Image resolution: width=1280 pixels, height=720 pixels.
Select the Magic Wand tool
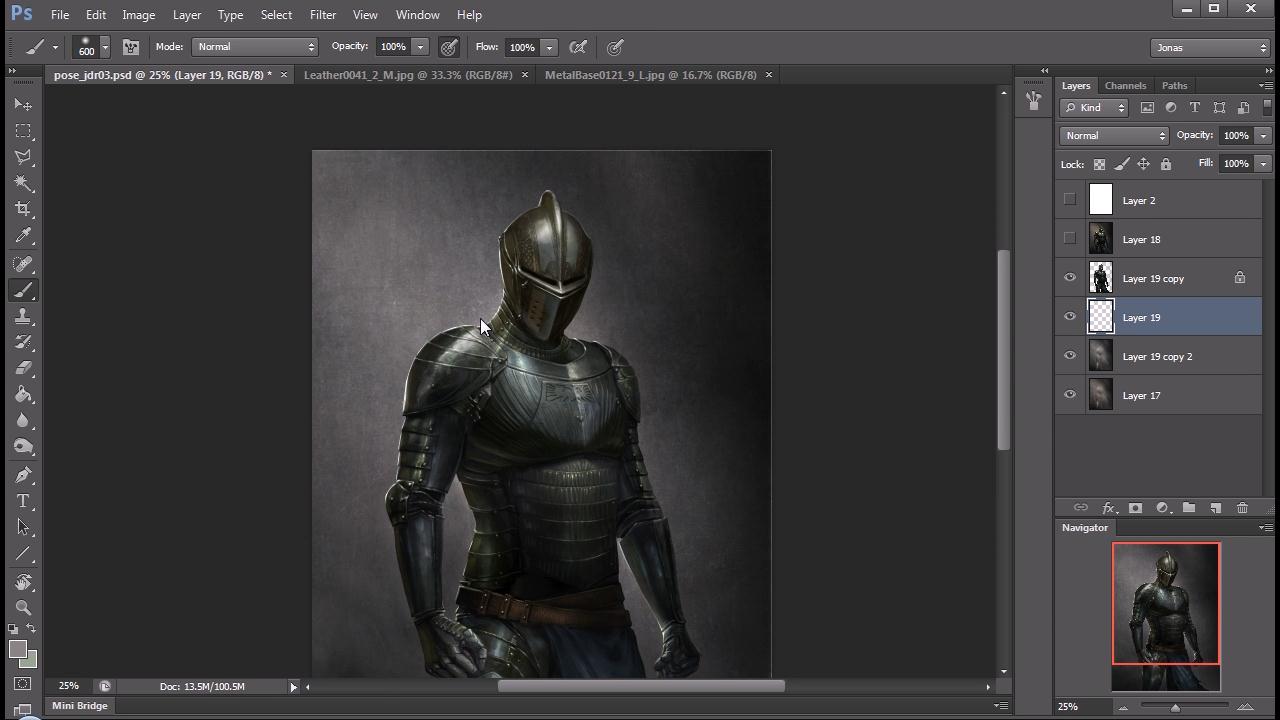[x=23, y=183]
